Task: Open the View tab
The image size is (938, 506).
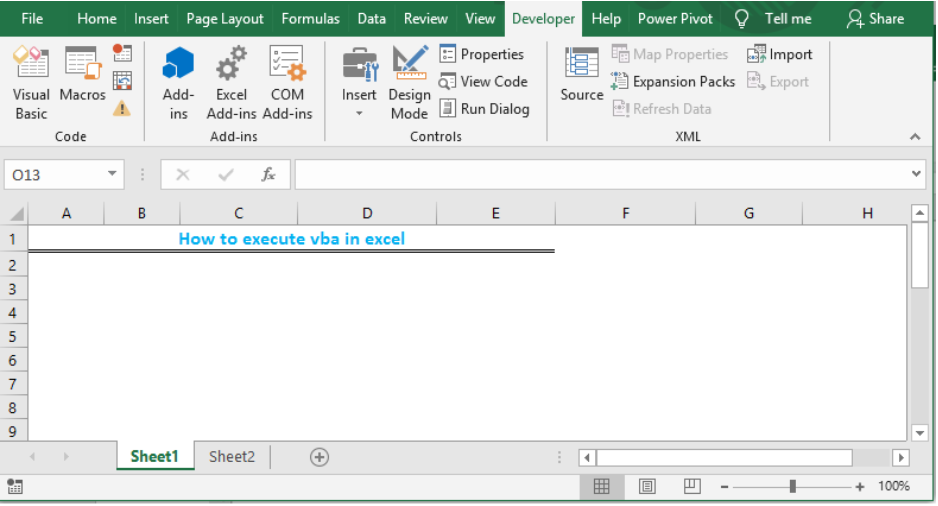Action: click(480, 19)
